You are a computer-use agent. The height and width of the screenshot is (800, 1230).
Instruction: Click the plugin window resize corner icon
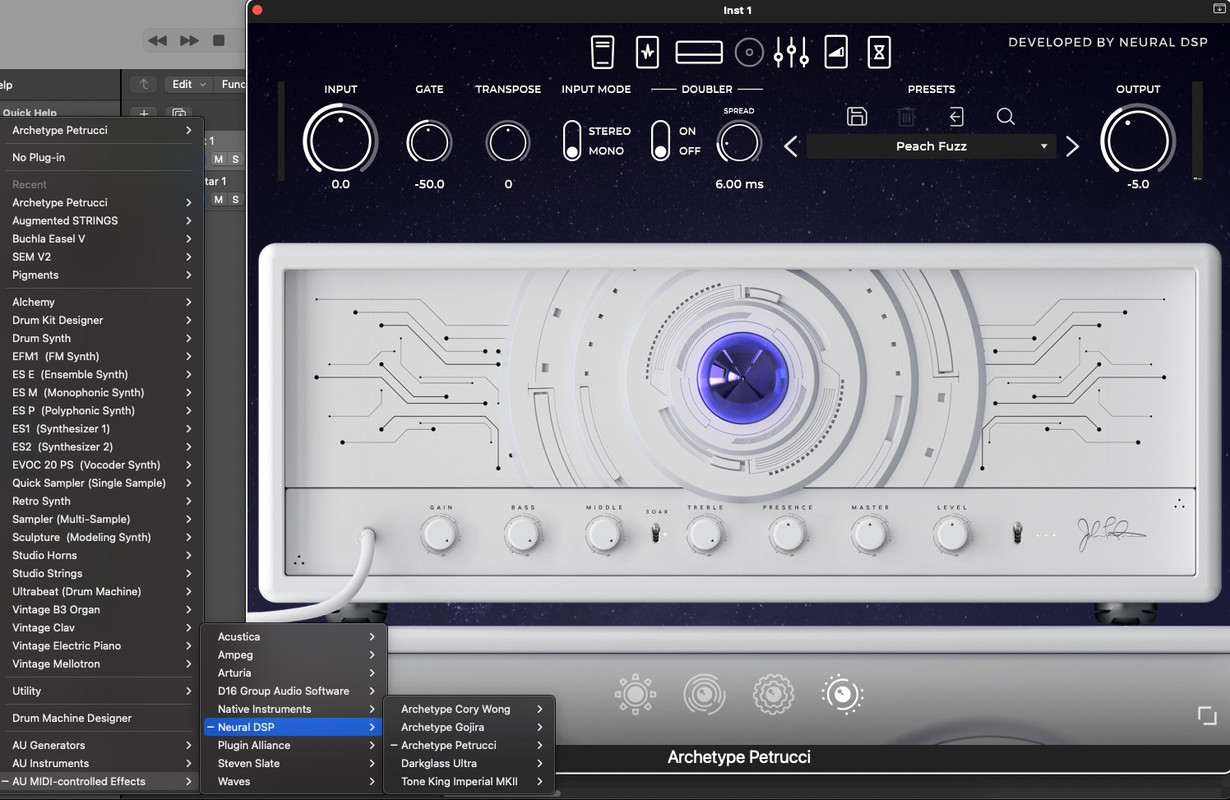[1206, 715]
